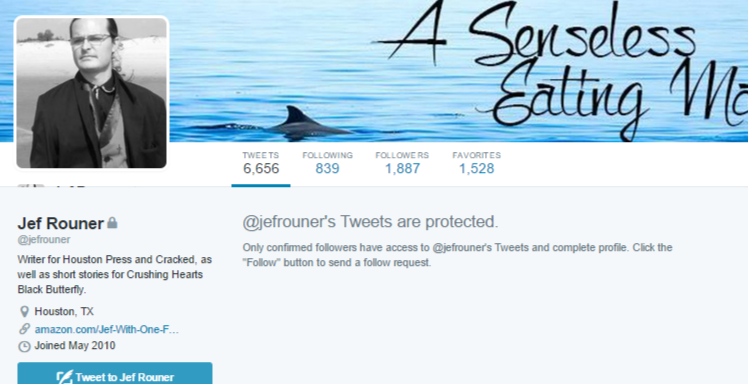The height and width of the screenshot is (384, 748).
Task: Open the @jefrouner handle link
Action: click(44, 239)
